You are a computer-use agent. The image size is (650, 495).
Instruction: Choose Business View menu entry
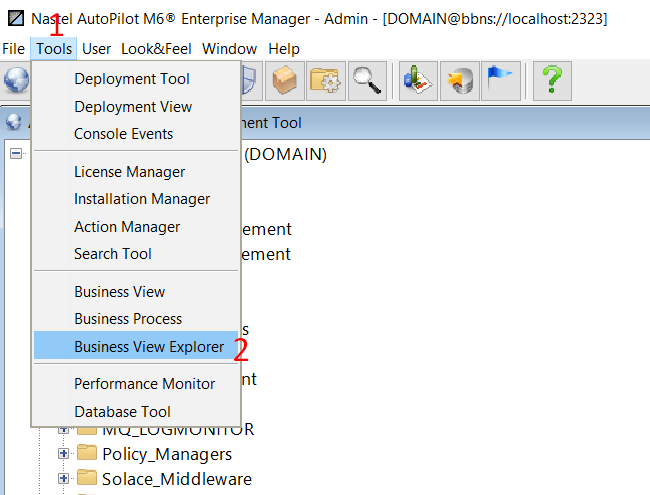[136, 292]
